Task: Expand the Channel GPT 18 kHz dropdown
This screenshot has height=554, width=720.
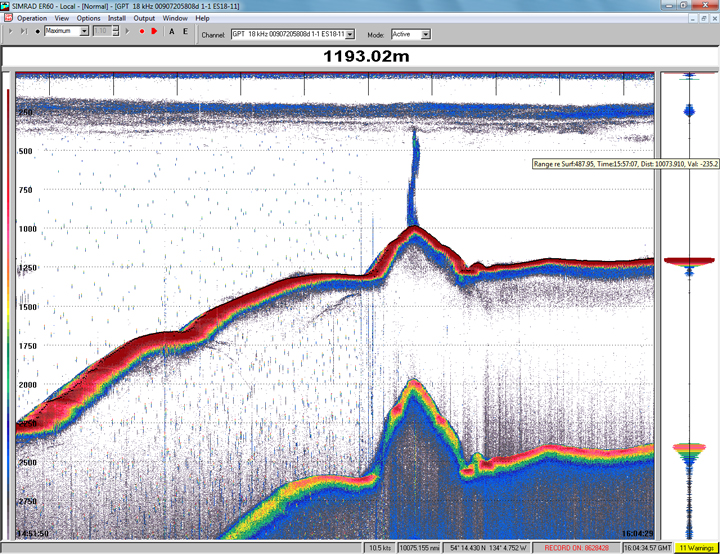Action: click(350, 34)
